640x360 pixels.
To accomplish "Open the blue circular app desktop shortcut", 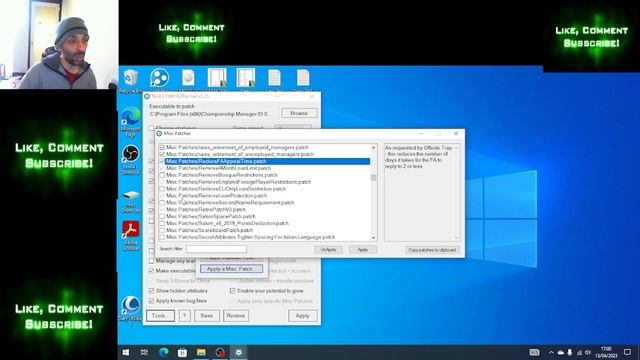I will coord(159,78).
